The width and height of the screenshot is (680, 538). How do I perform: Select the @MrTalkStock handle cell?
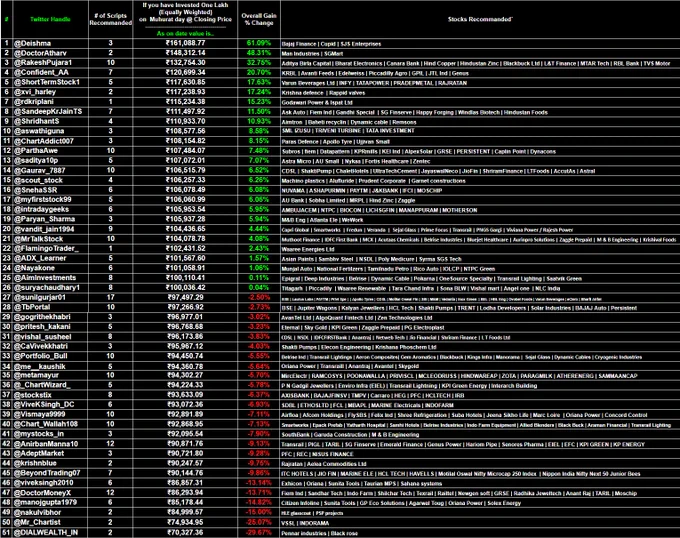[50, 239]
